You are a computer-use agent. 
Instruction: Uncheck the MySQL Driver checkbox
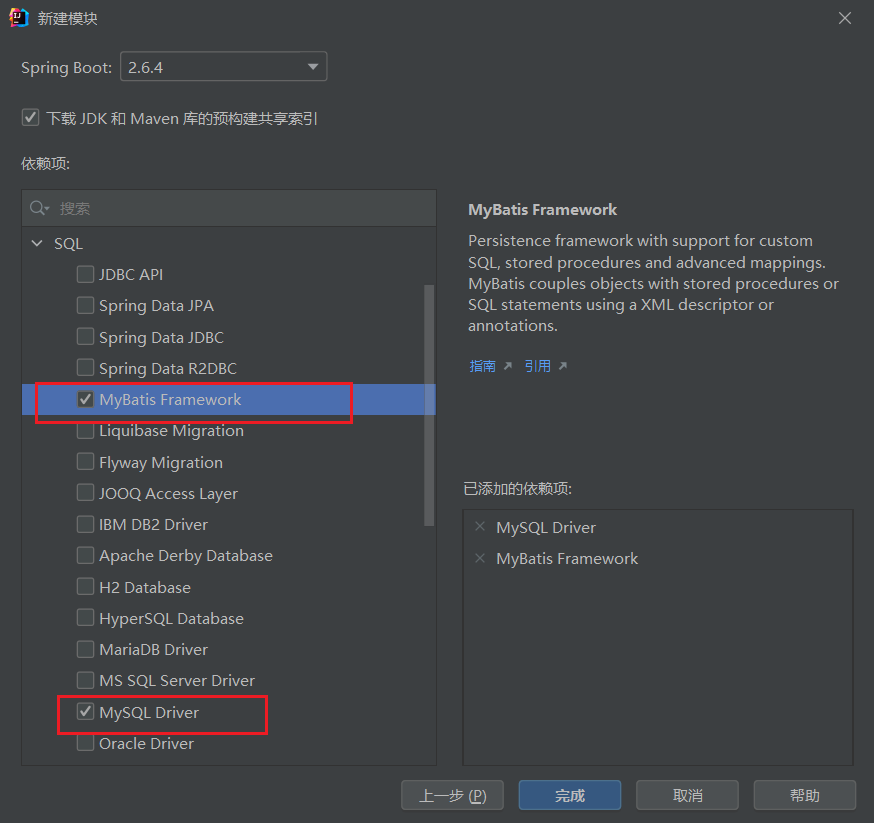tap(85, 712)
